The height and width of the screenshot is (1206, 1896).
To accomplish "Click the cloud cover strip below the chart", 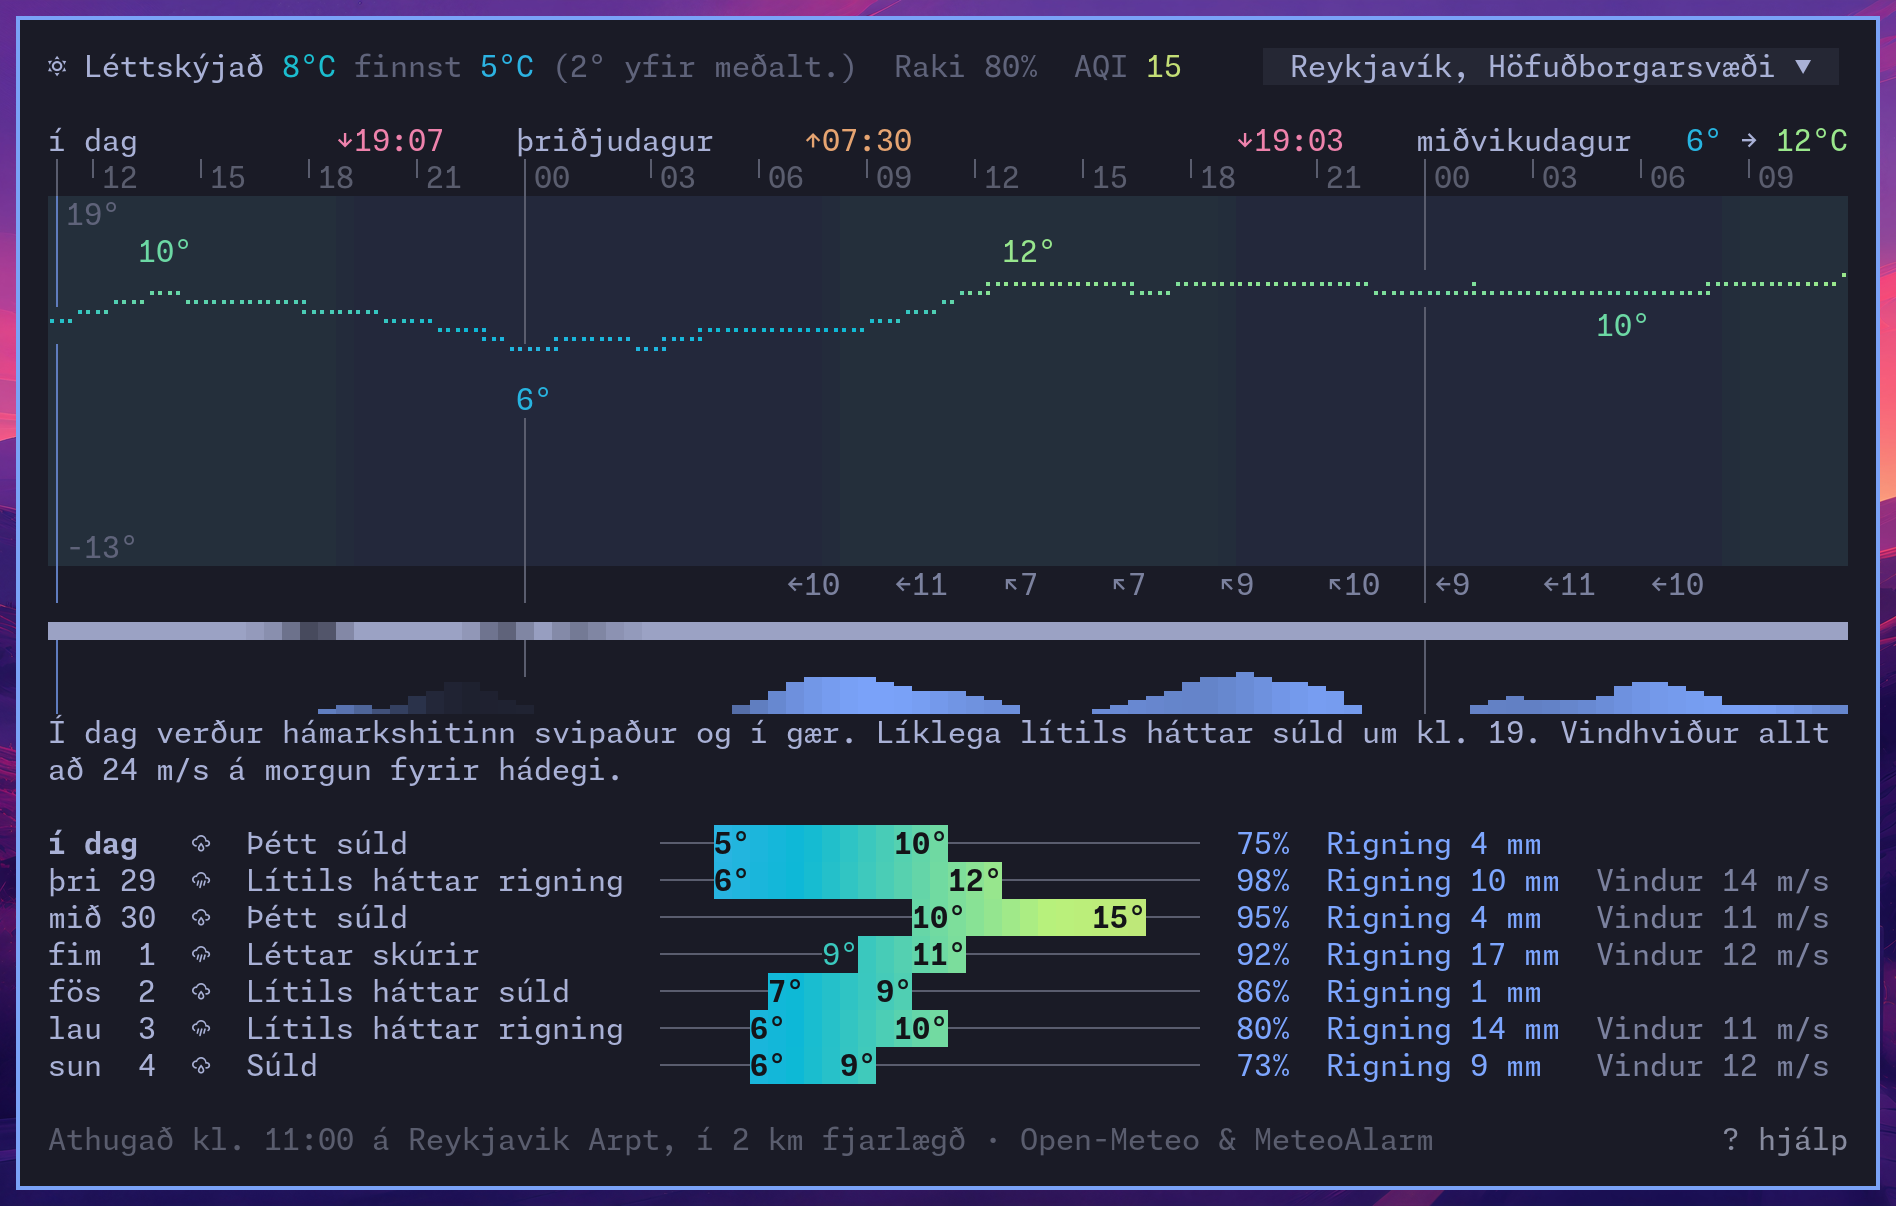I will click(x=948, y=631).
